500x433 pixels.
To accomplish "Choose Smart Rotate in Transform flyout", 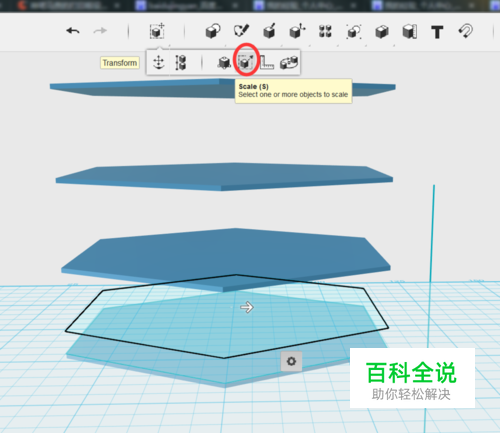I will tap(289, 63).
